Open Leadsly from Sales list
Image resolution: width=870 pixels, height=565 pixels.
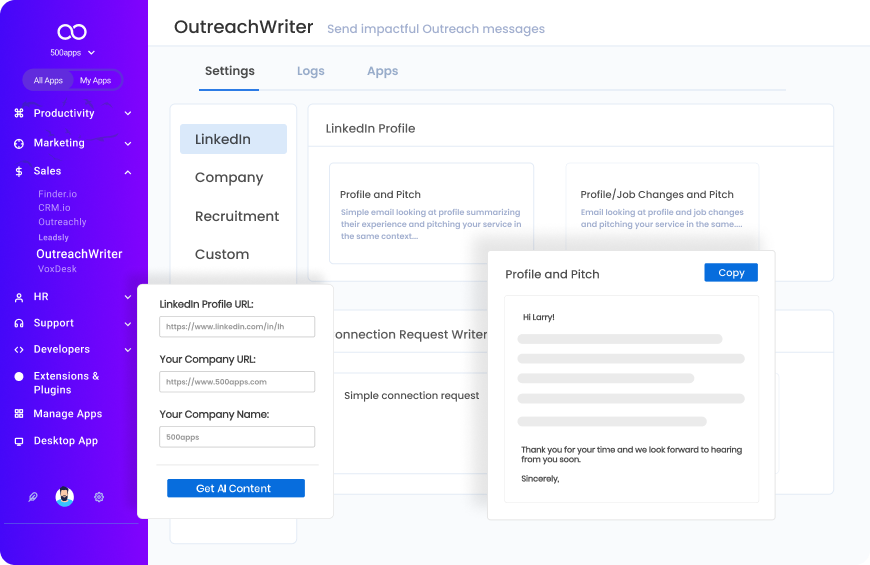point(53,237)
